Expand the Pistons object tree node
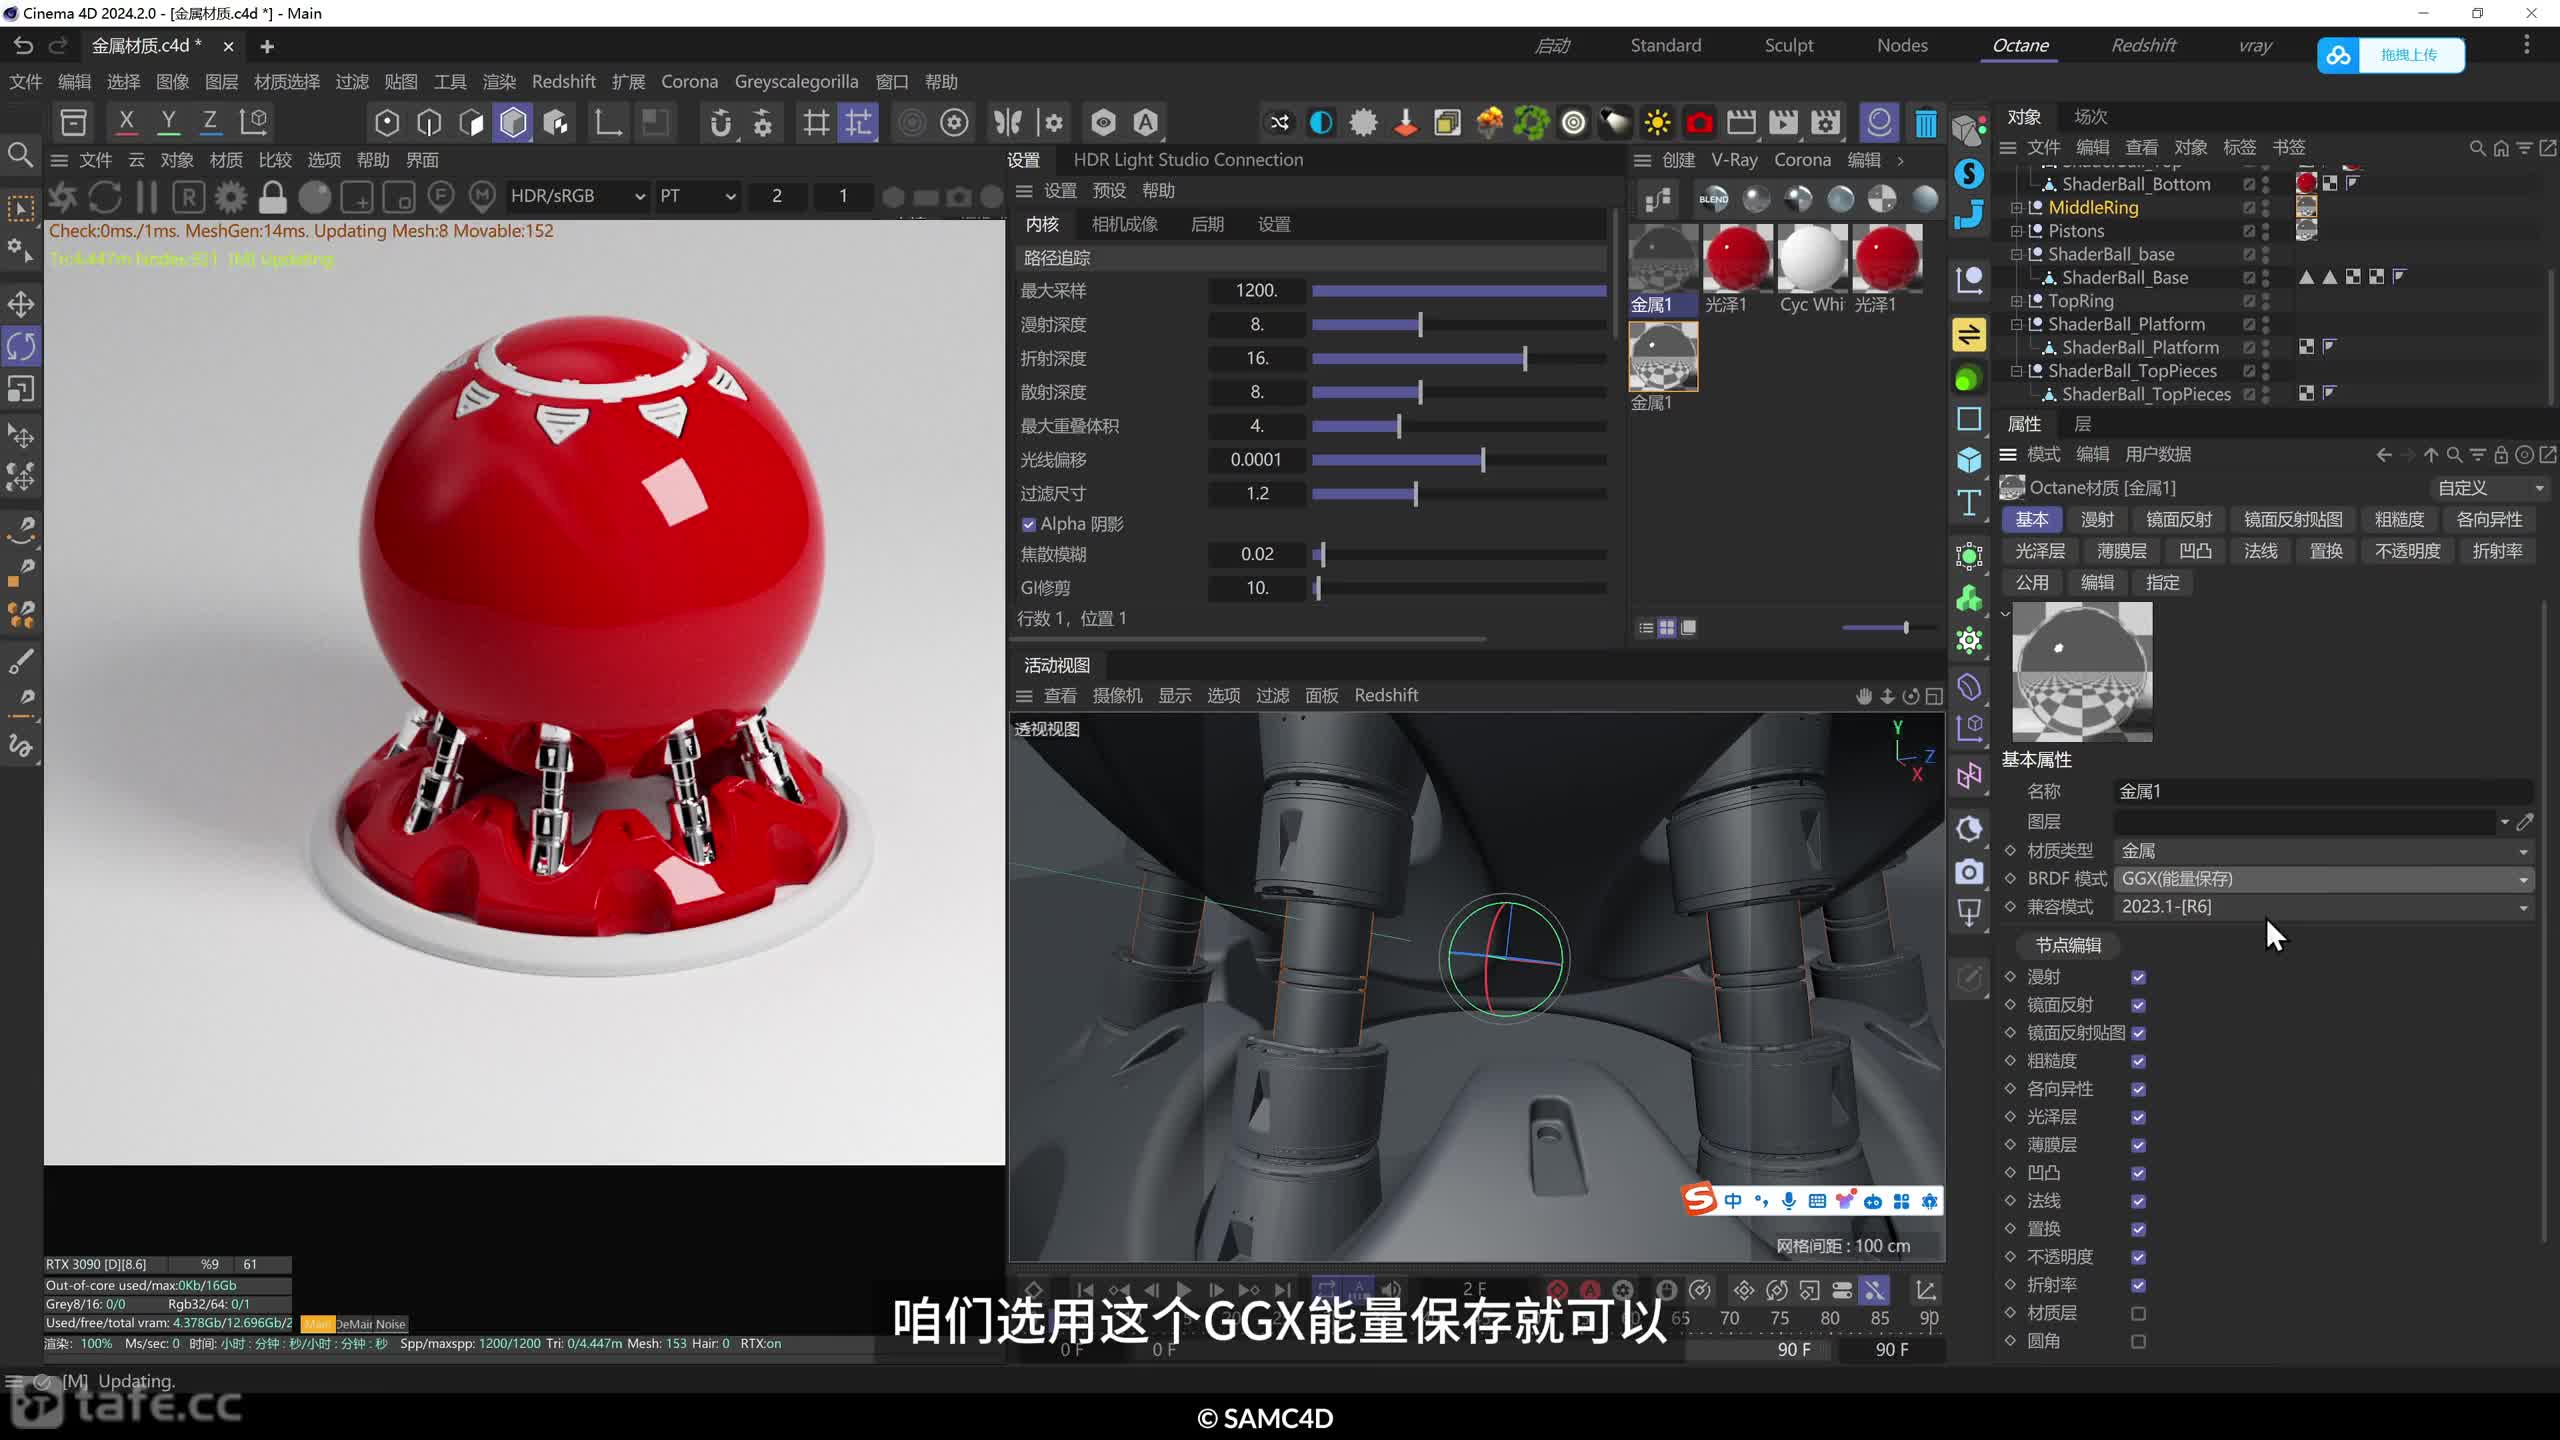Screen dimensions: 2560x1440 (x=2016, y=231)
